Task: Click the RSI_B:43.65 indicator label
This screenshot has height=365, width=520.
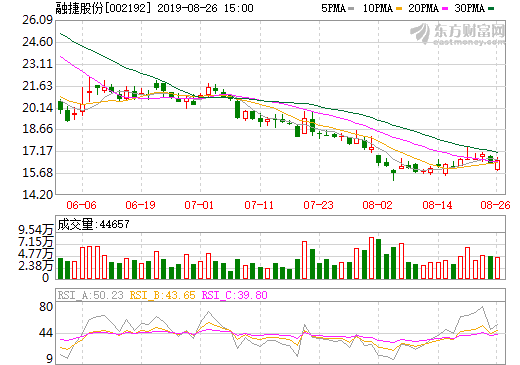Action: 162,295
